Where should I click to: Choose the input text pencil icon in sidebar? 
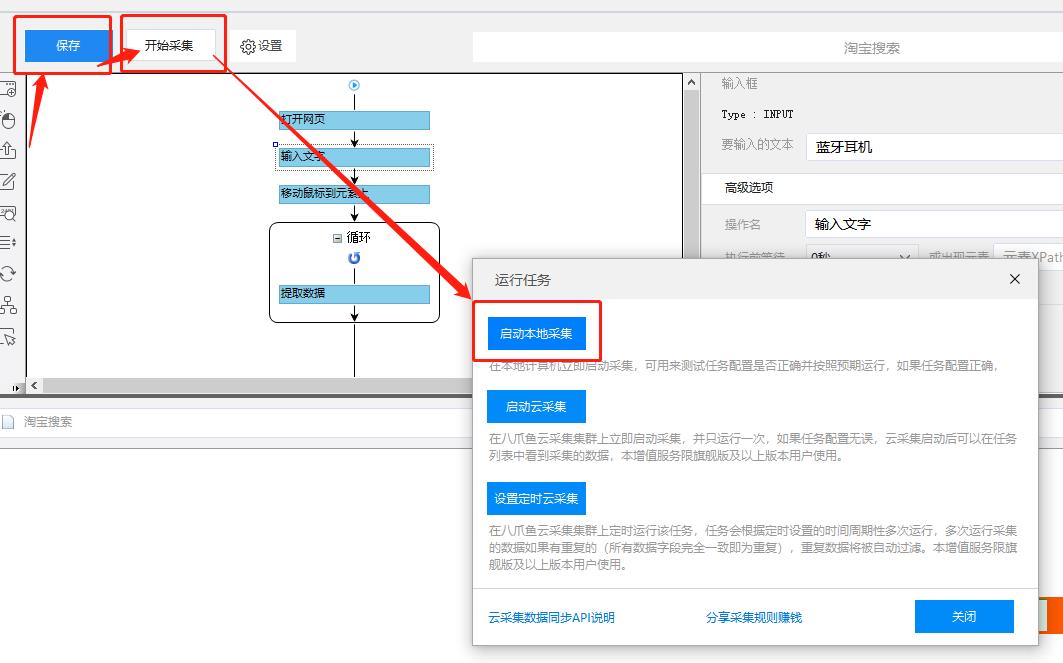(7, 182)
